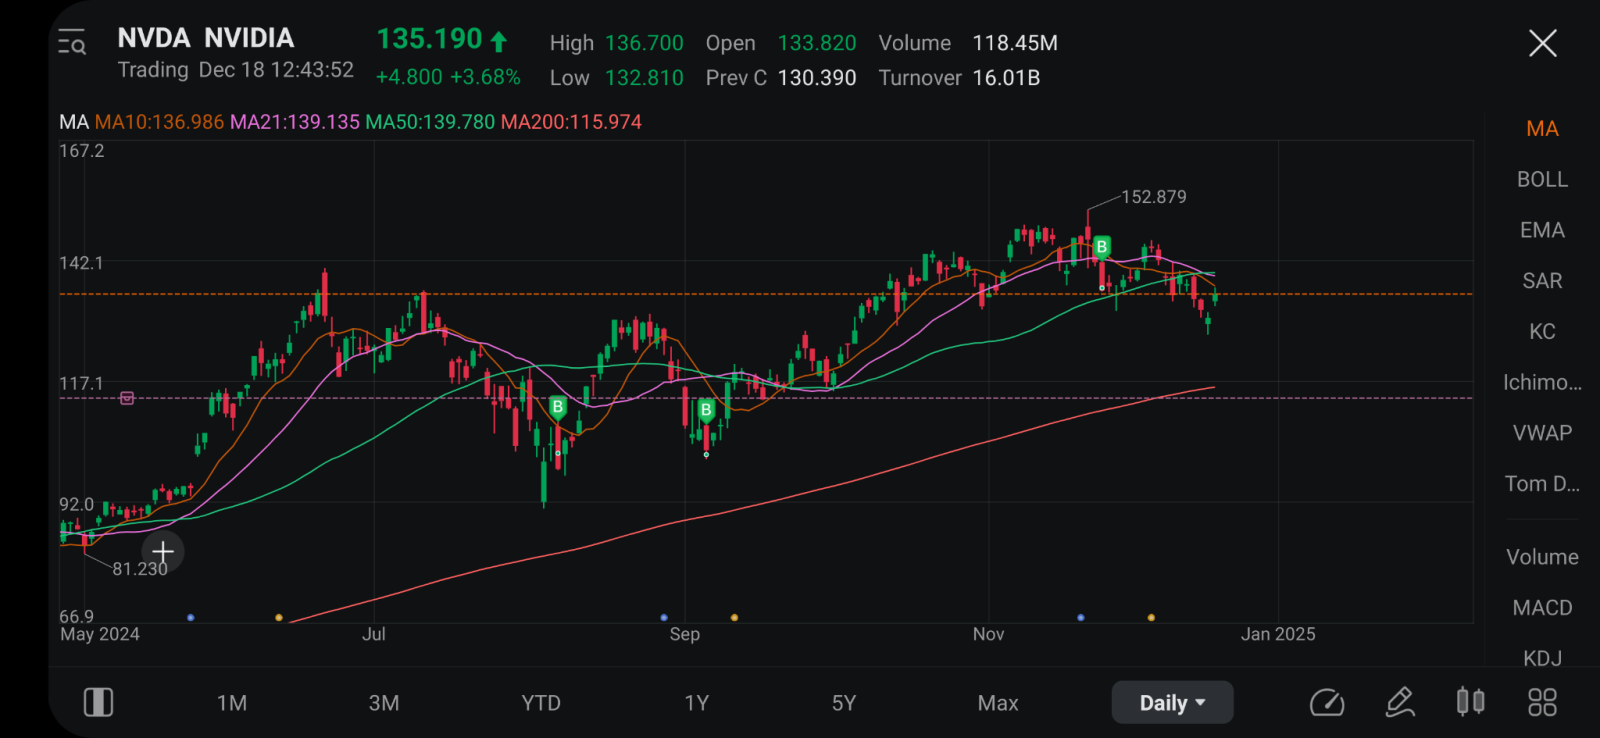
Task: Enable the SAR indicator
Action: [1542, 281]
